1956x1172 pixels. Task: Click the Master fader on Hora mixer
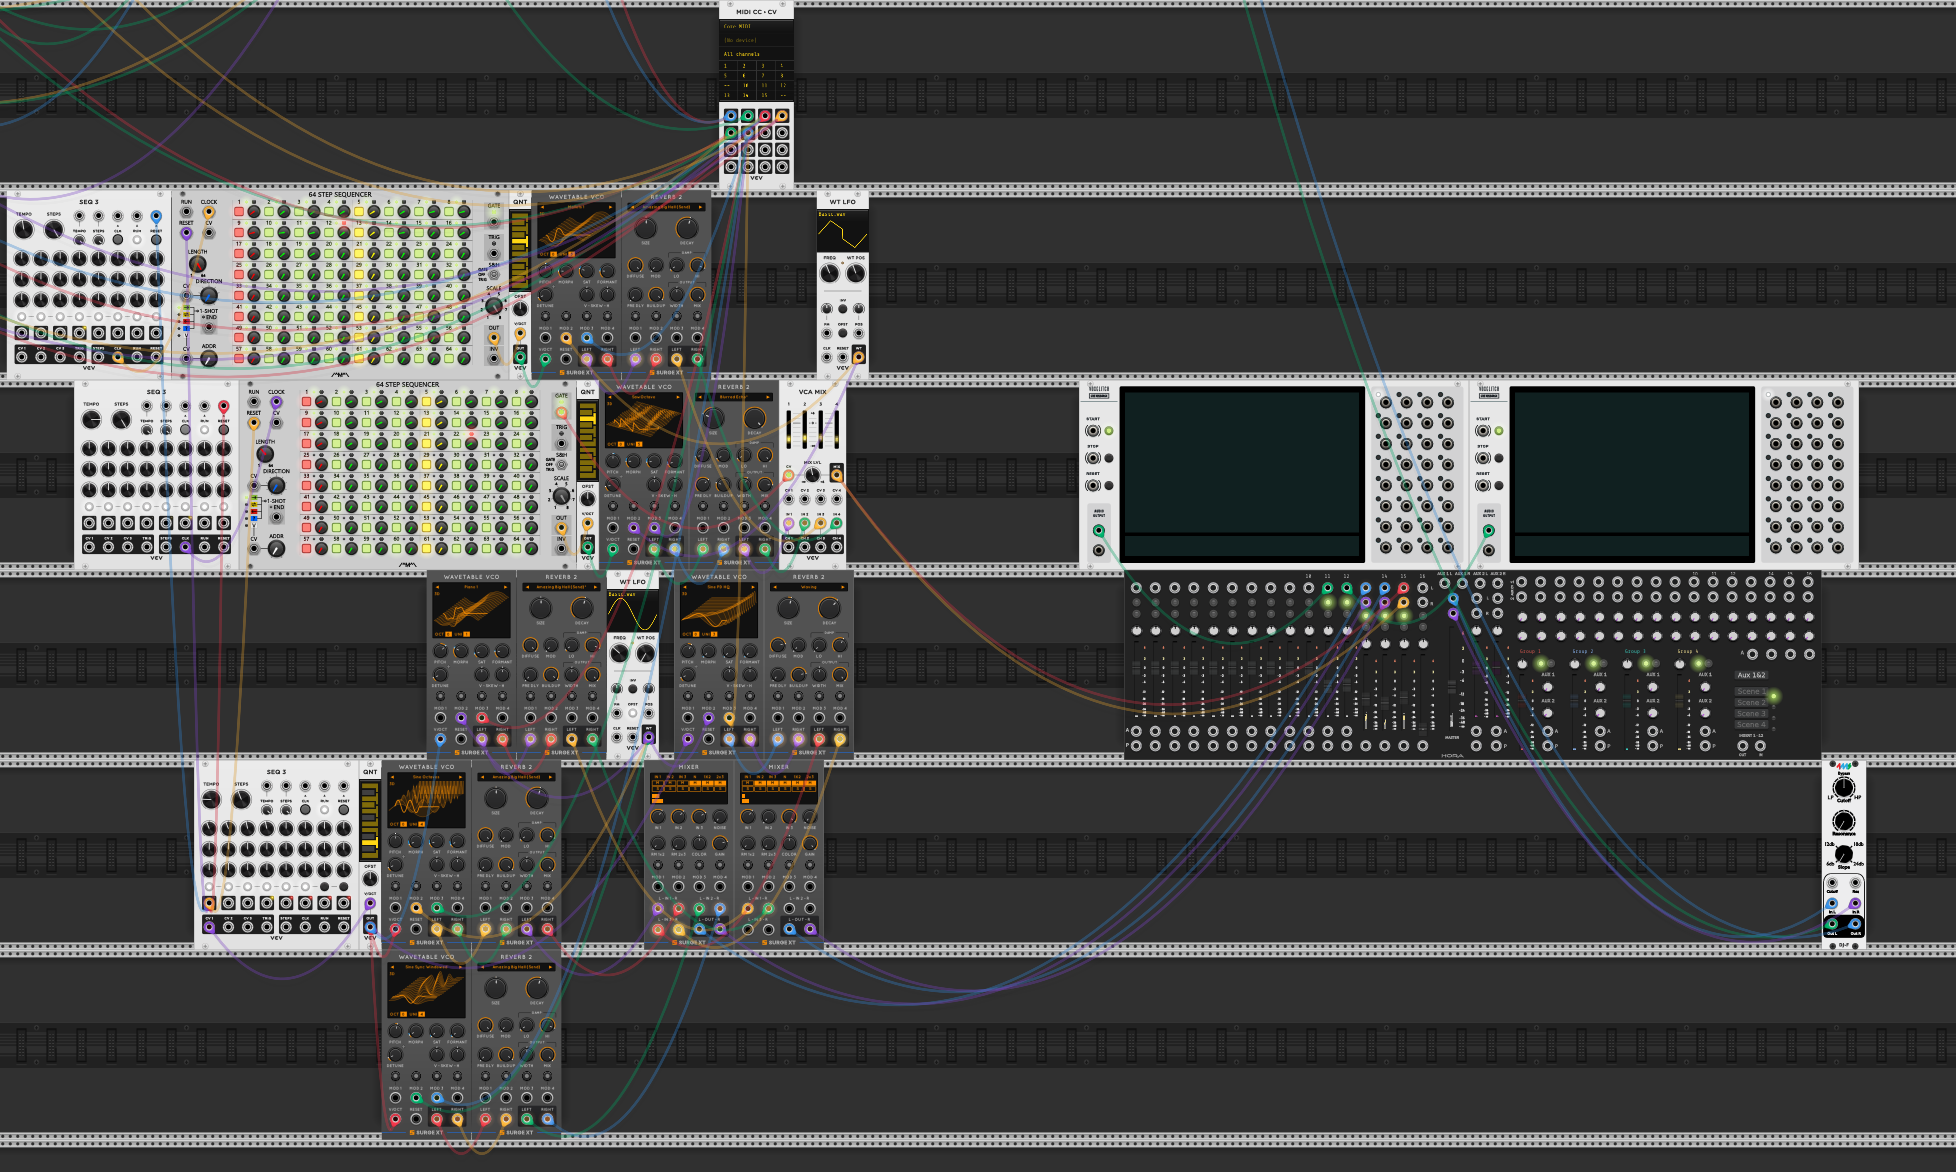click(x=1452, y=687)
